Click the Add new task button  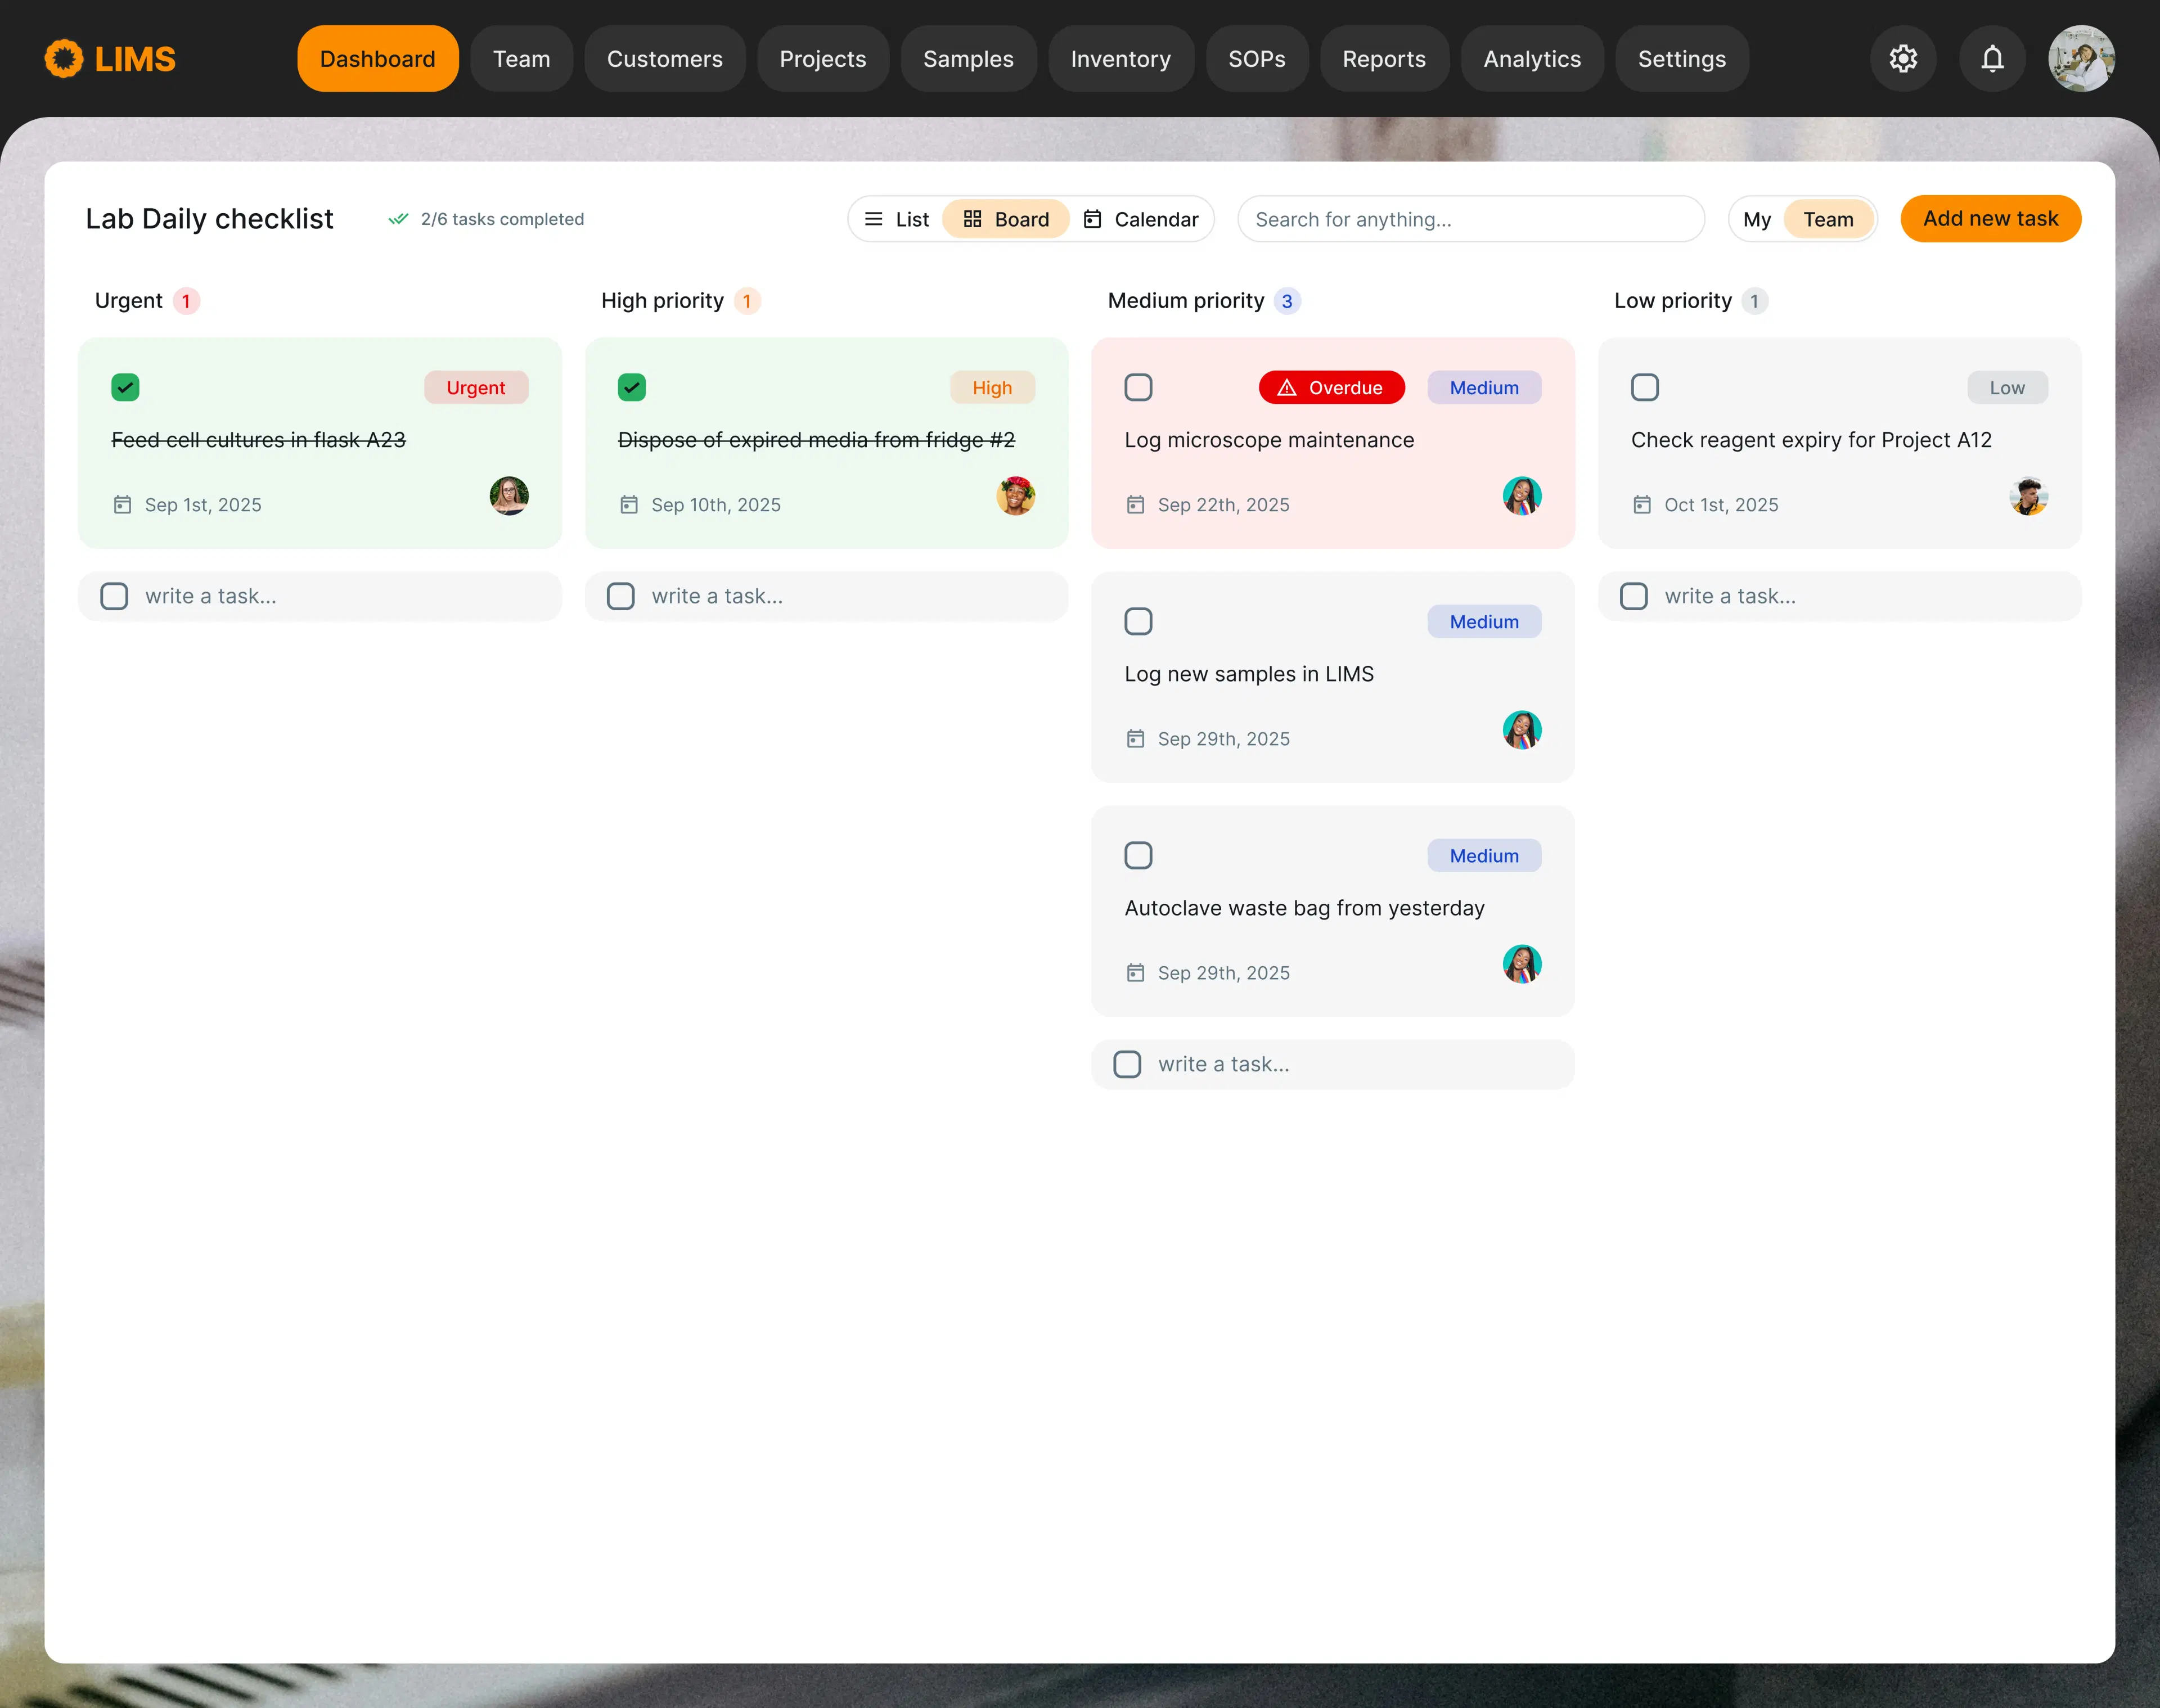tap(1989, 219)
